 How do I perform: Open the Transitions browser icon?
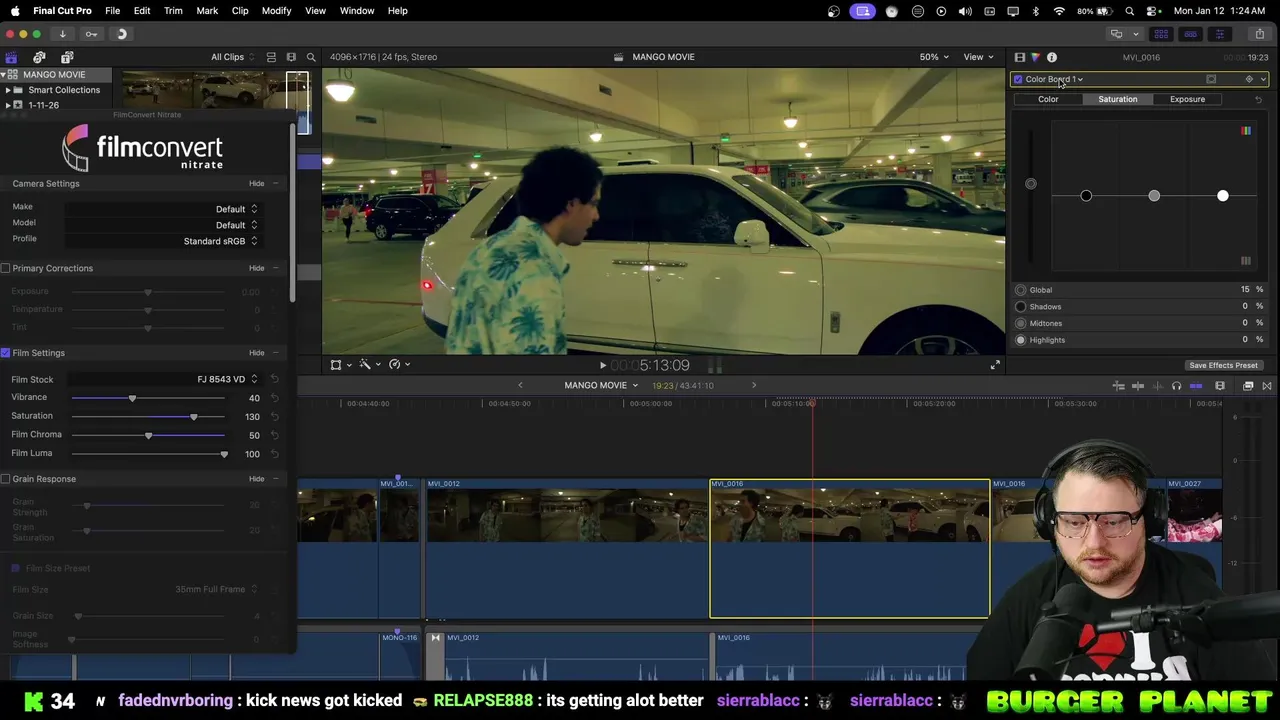pyautogui.click(x=1267, y=386)
